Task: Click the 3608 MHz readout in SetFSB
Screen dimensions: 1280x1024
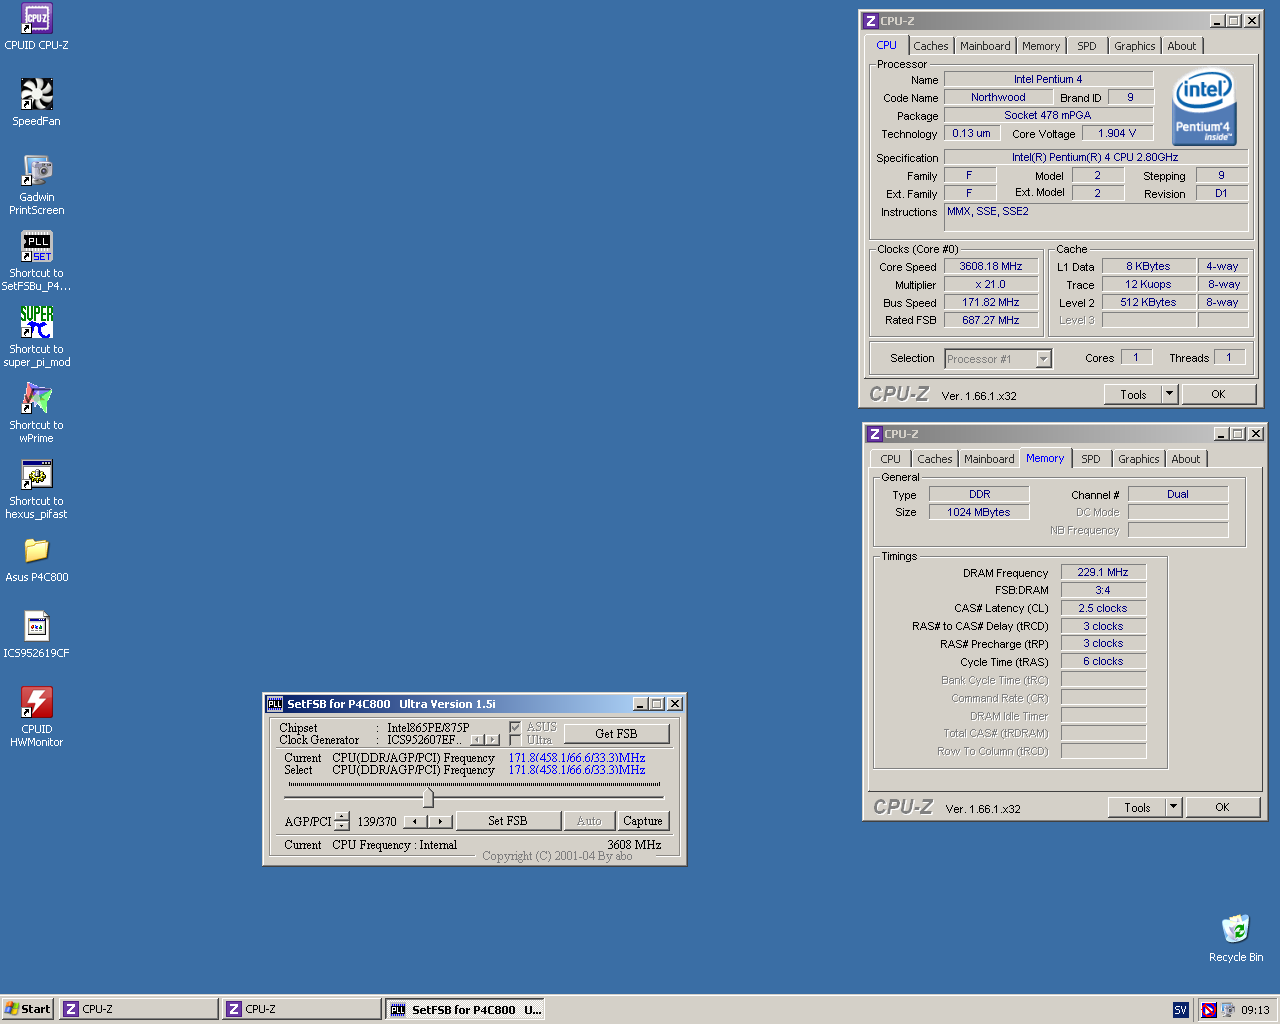Action: pyautogui.click(x=634, y=845)
